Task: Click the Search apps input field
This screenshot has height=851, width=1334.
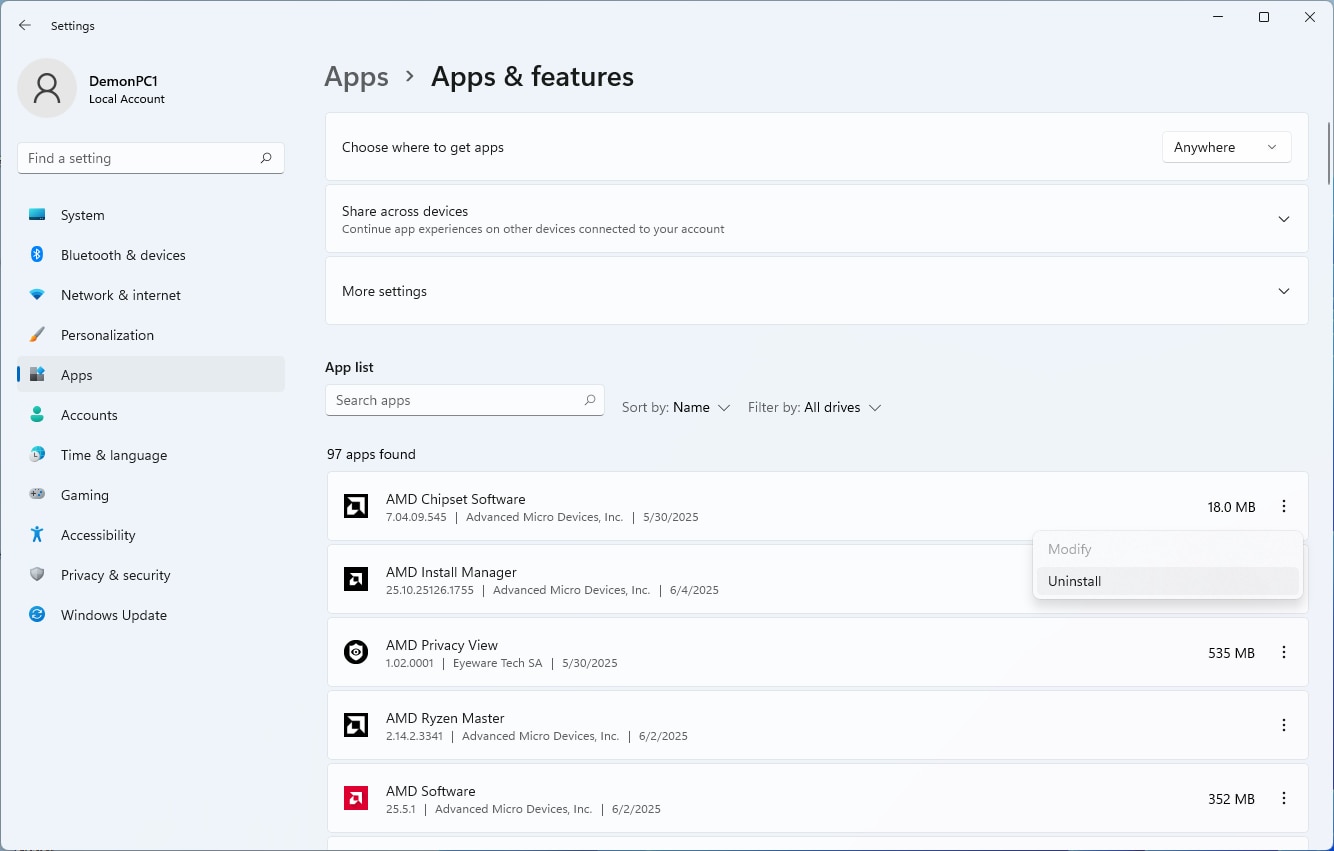Action: [x=465, y=400]
